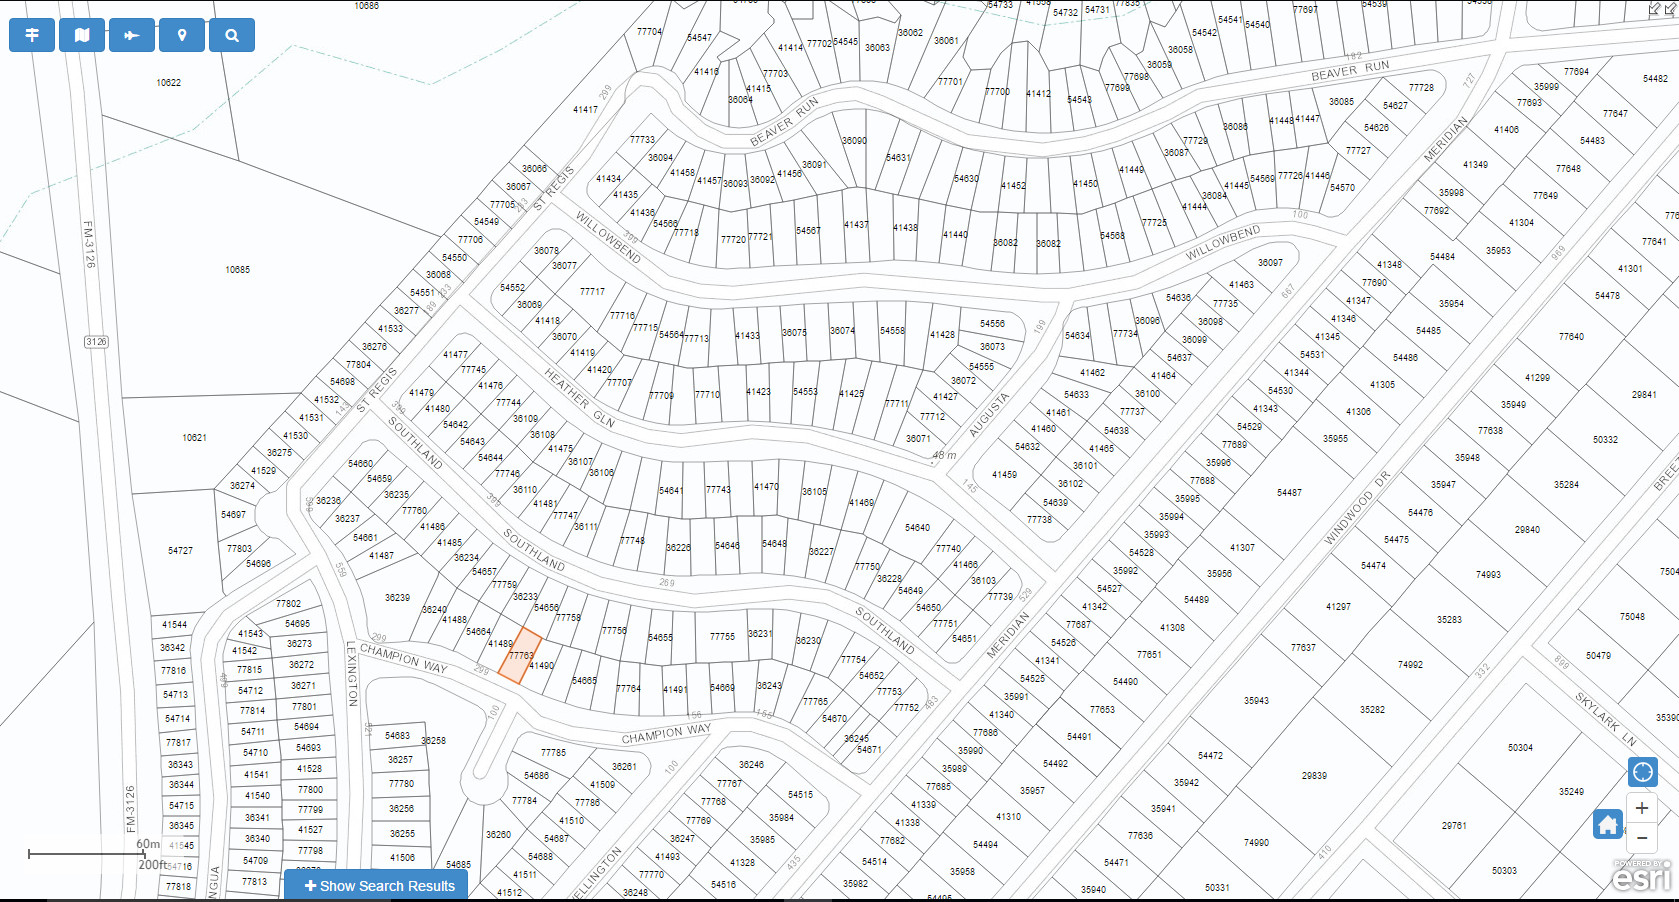Select parcel 36239
Image resolution: width=1679 pixels, height=902 pixels.
coord(398,598)
